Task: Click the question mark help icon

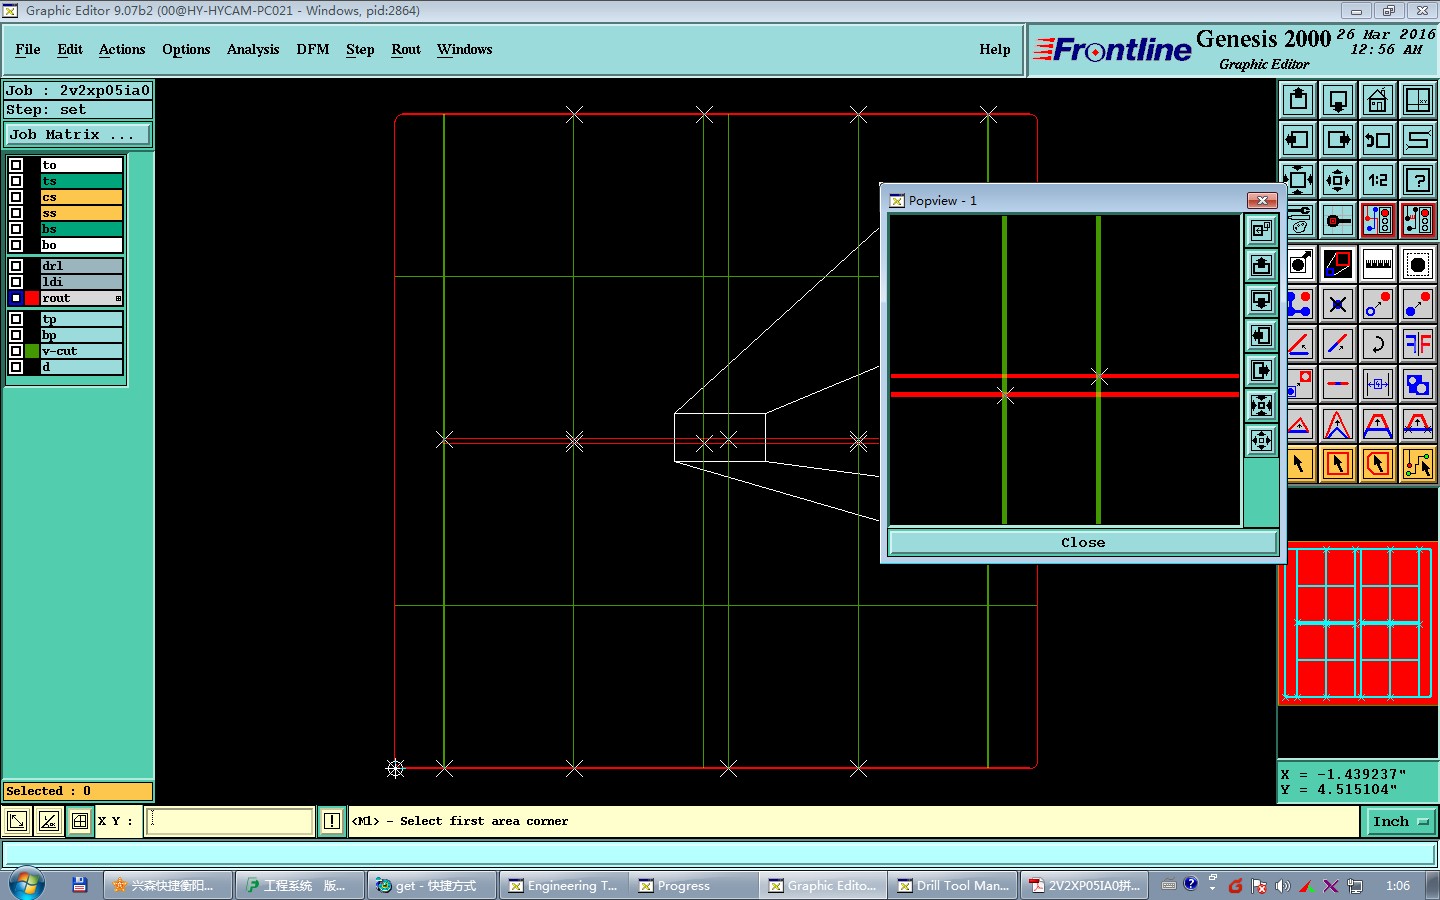Action: click(1418, 180)
